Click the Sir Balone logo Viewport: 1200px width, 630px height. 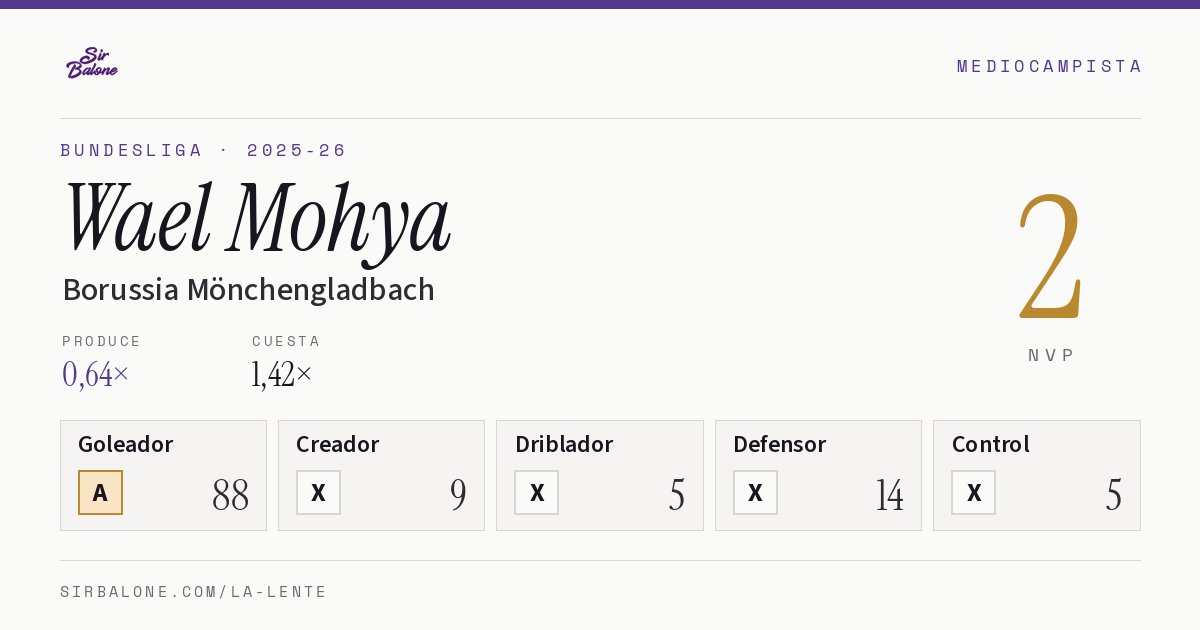92,63
